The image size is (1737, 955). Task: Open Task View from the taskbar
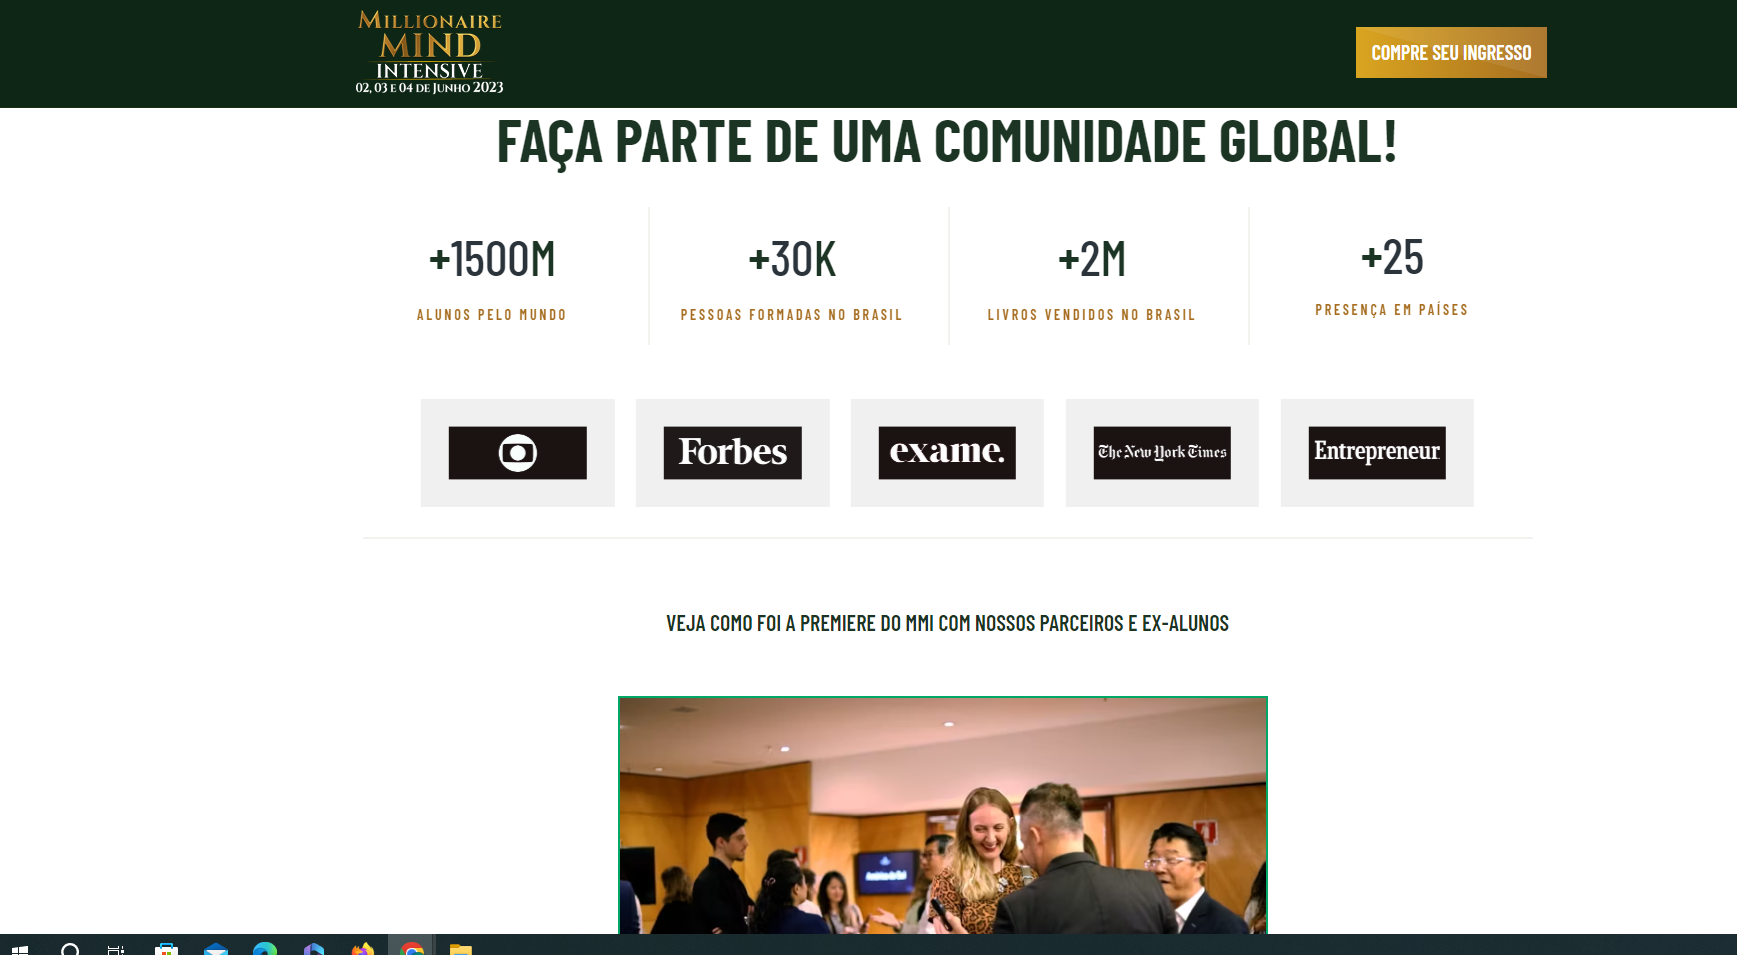116,948
